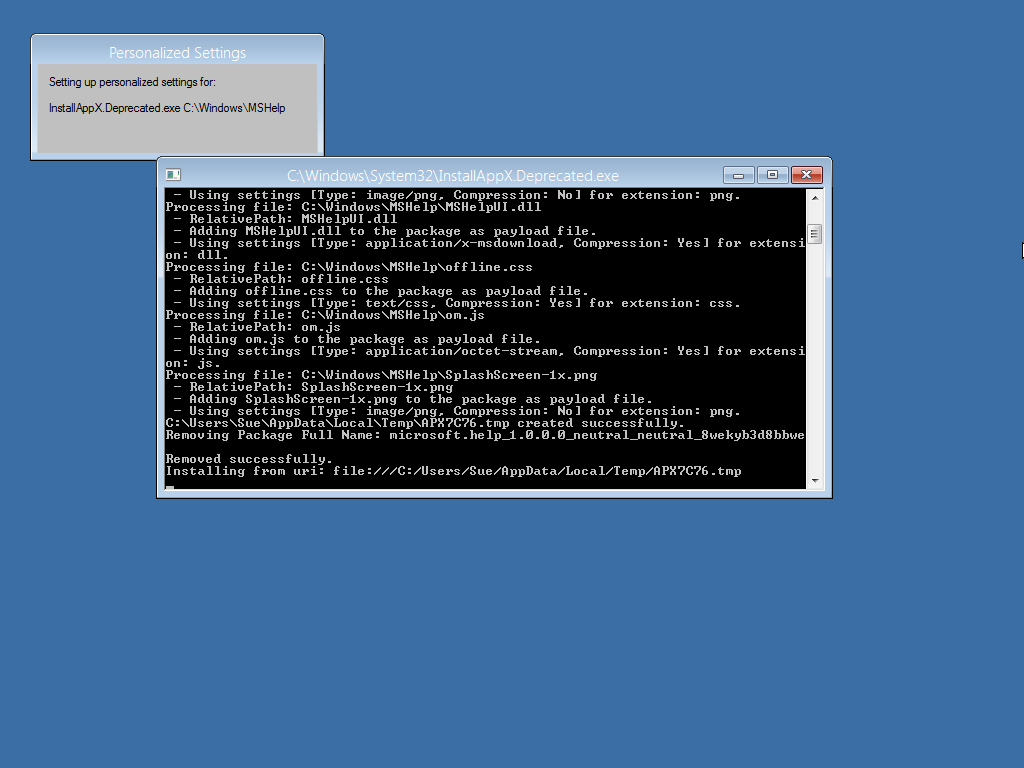Screen dimensions: 1024x768
Task: Click the console scrollbar down arrow
Action: coord(814,481)
